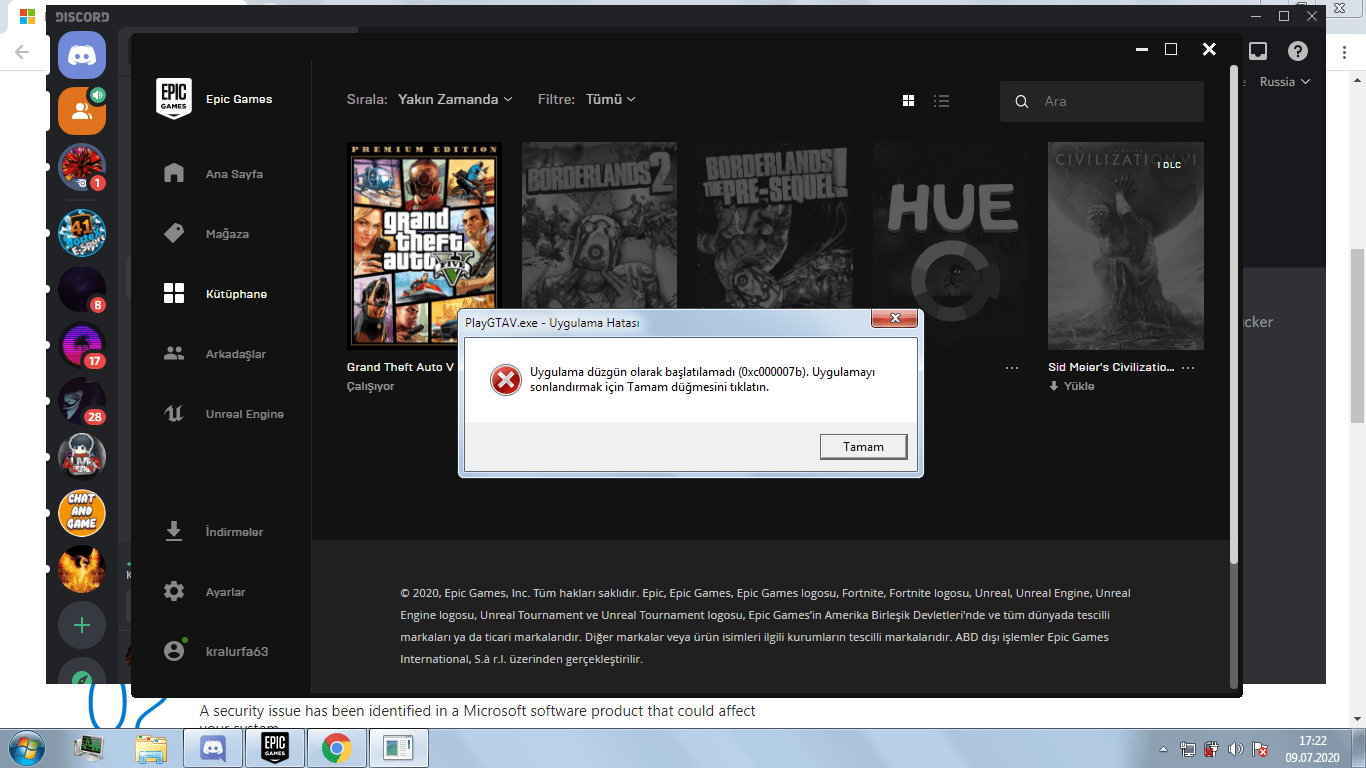Show hidden system tray icons
Viewport: 1366px width, 768px height.
click(1163, 748)
